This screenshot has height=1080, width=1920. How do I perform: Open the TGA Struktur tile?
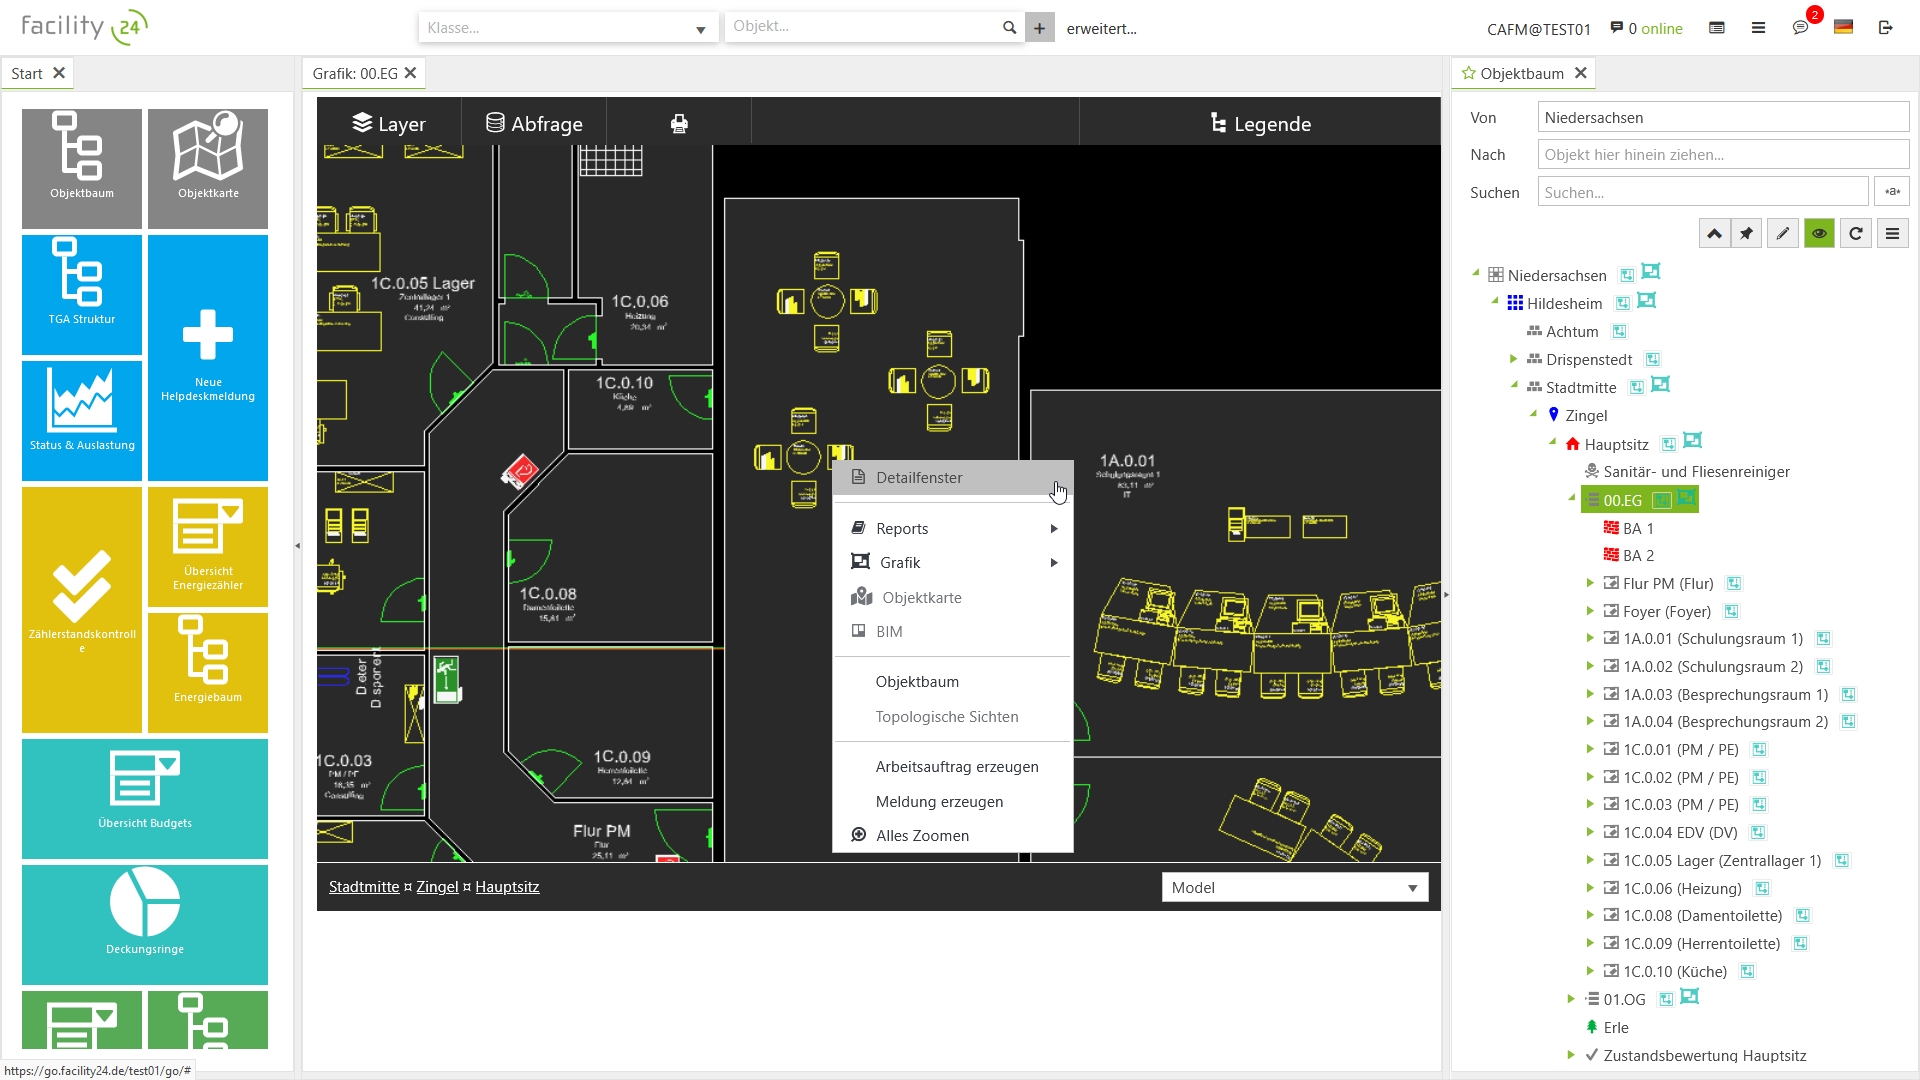[x=82, y=294]
